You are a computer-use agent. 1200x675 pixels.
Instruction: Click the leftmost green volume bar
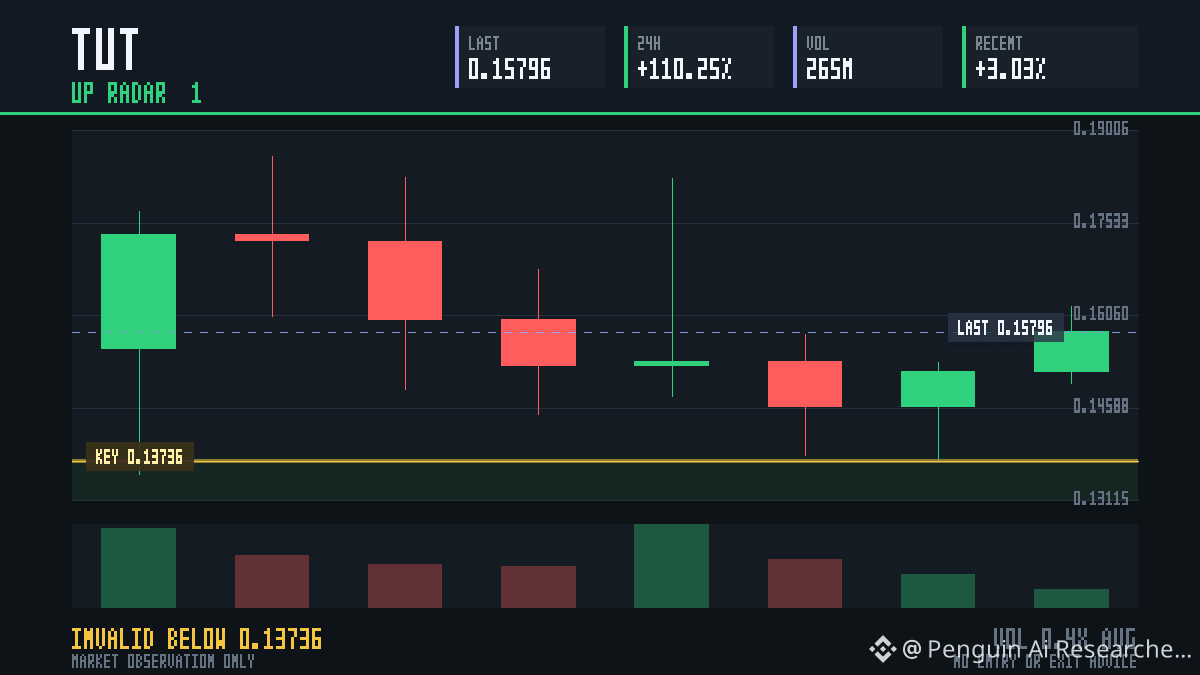138,568
